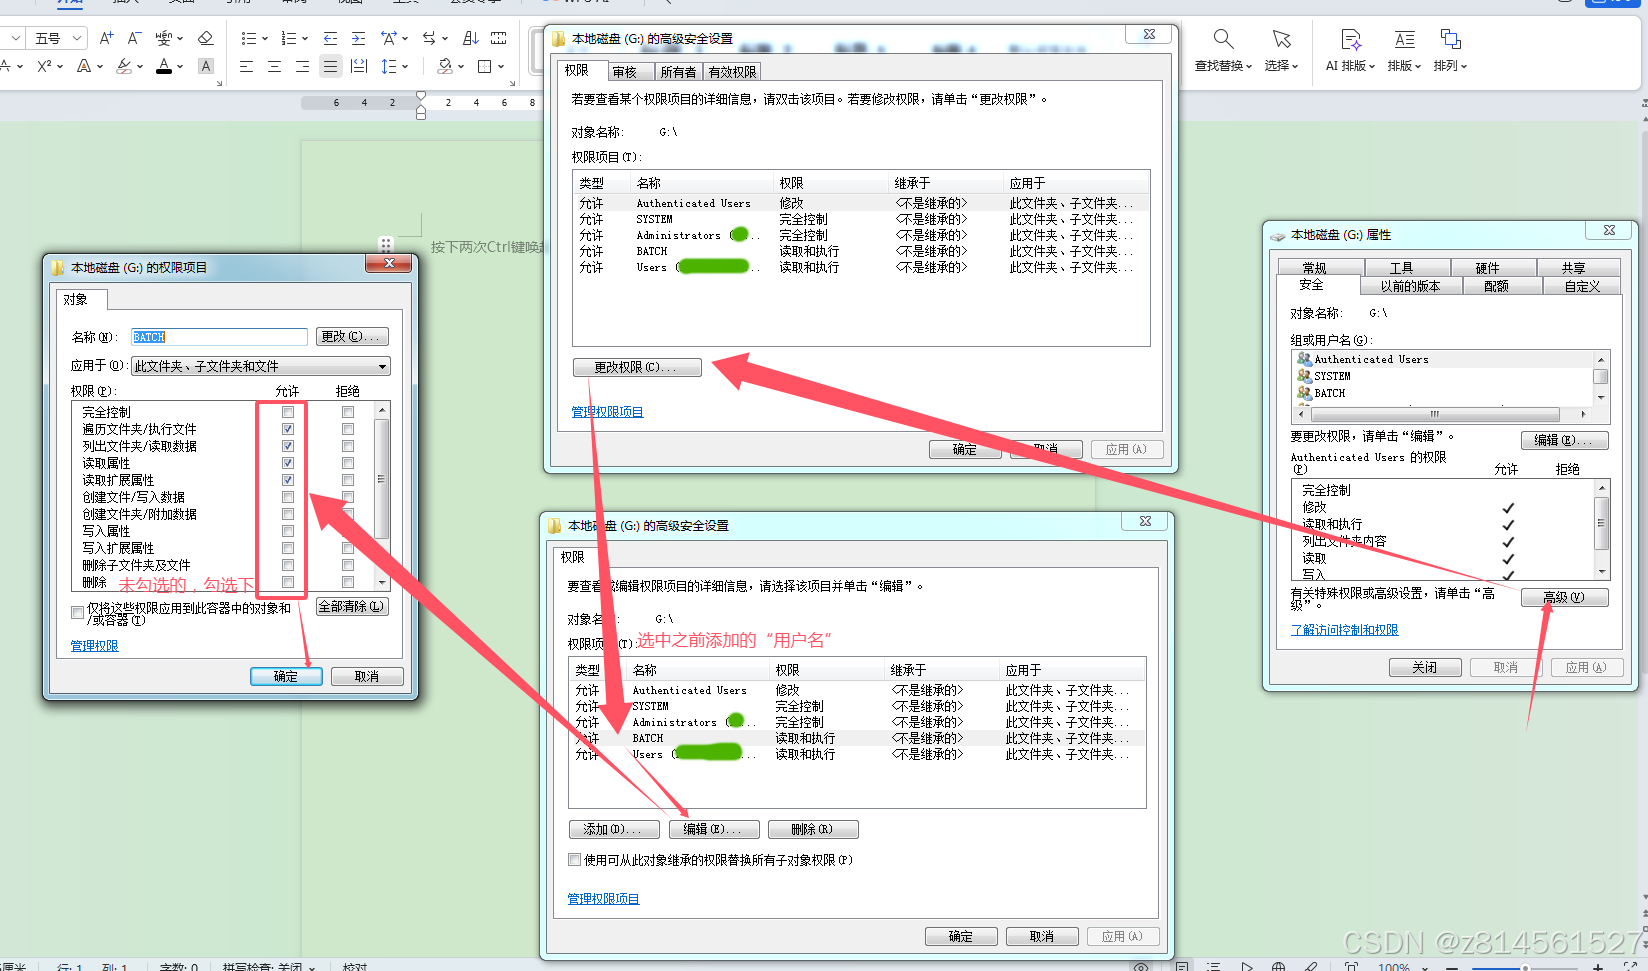
Task: Click the increase font size icon
Action: pyautogui.click(x=106, y=38)
